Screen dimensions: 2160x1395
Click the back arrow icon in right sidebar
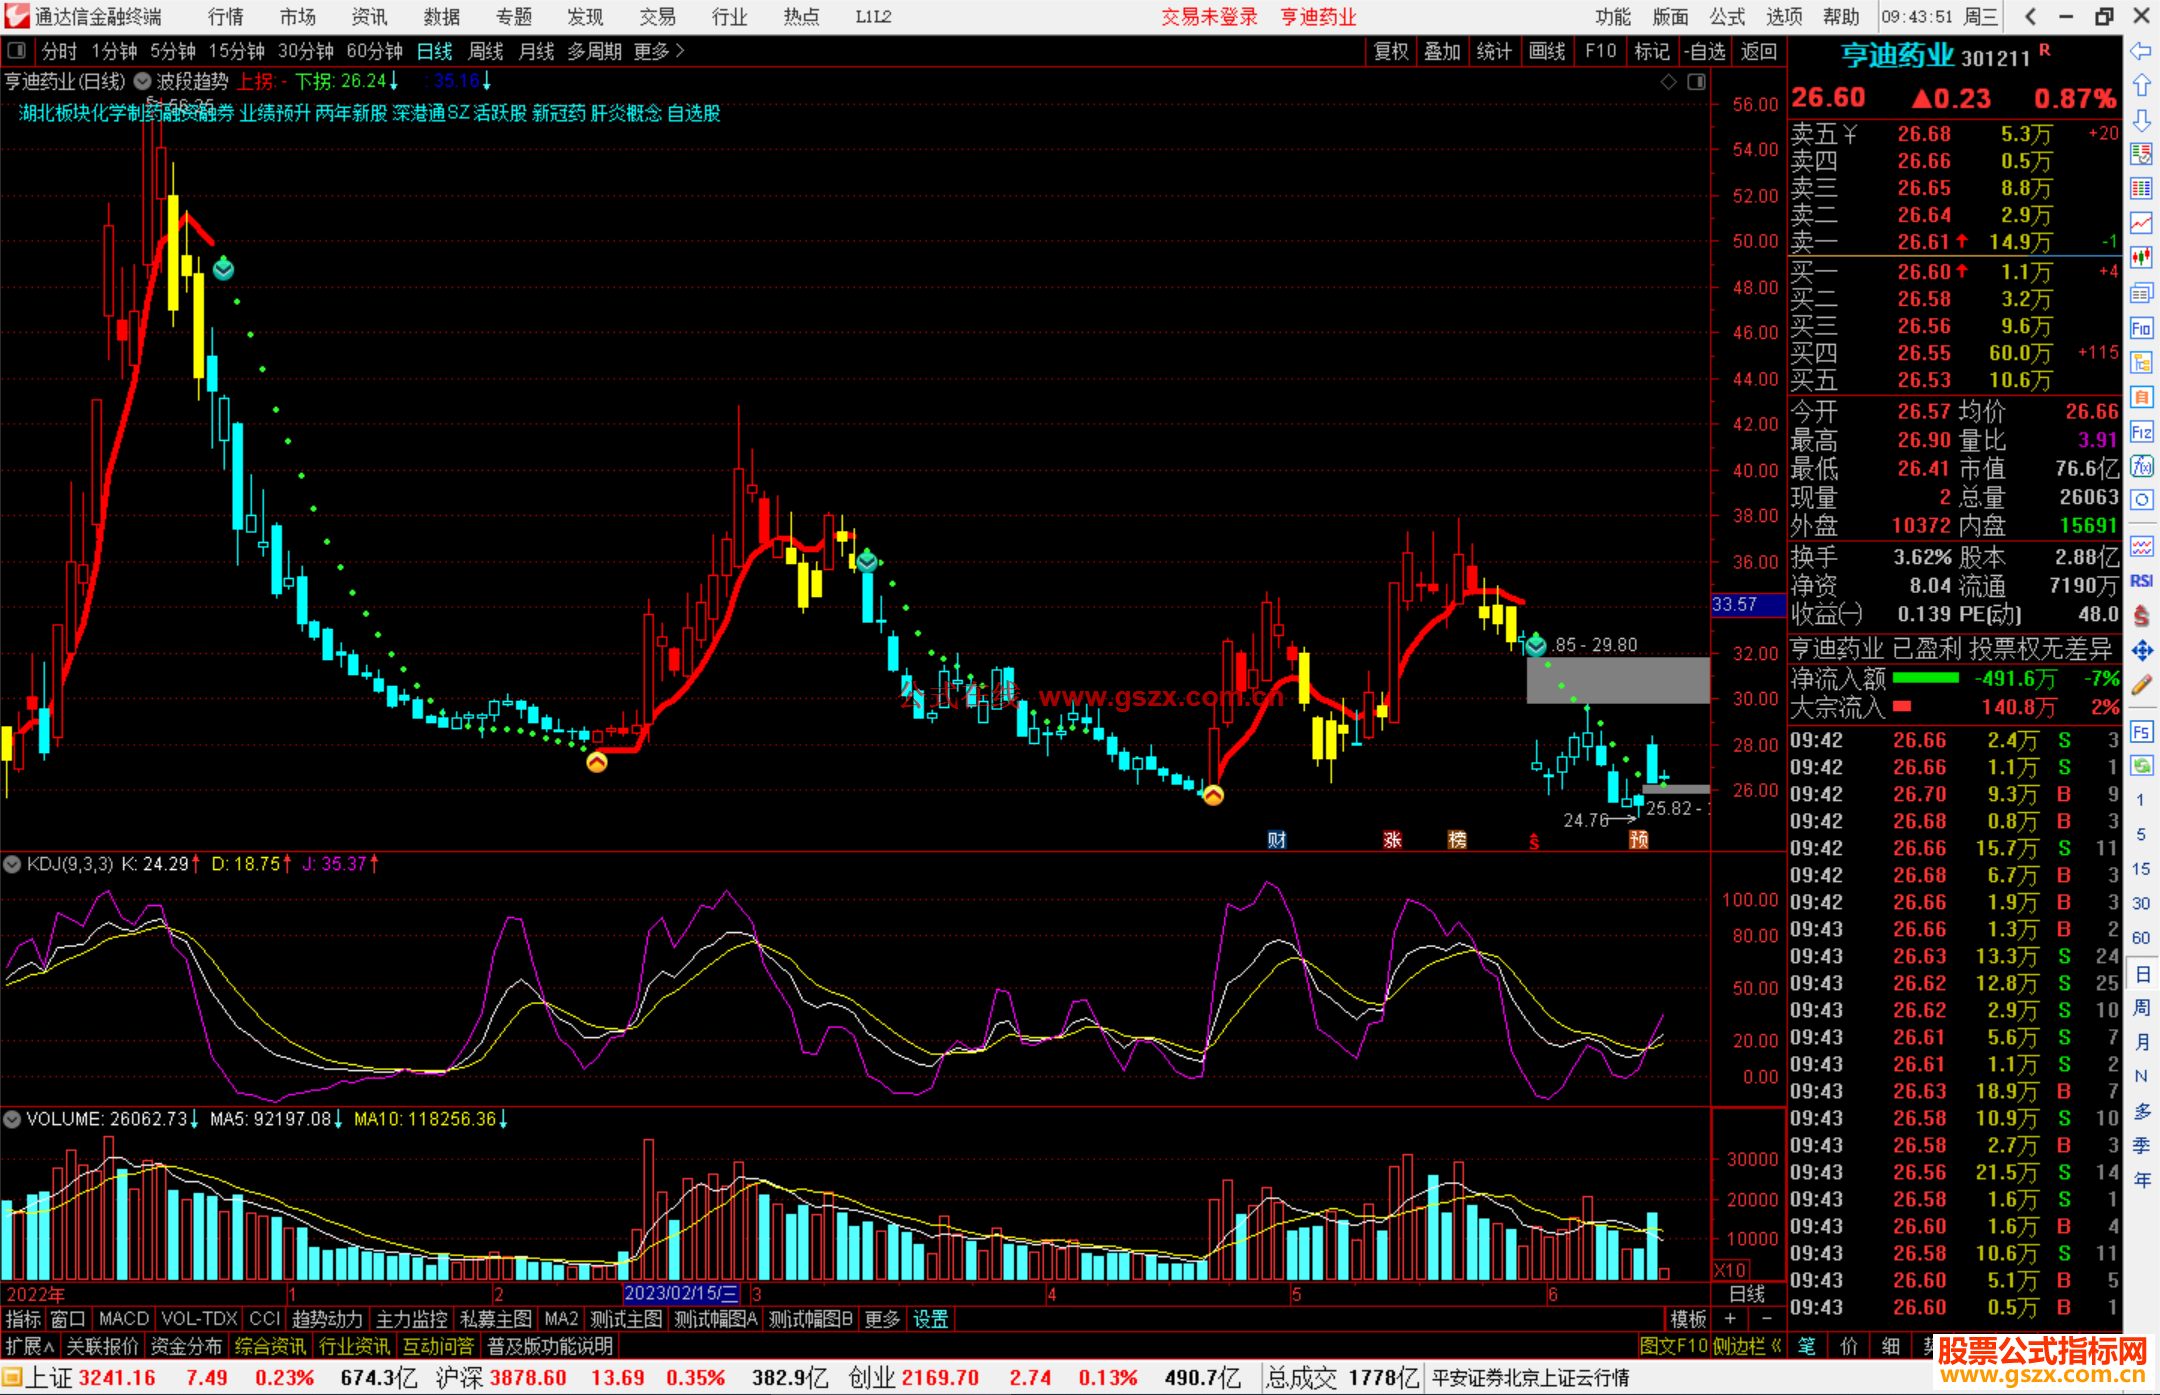(x=2141, y=51)
